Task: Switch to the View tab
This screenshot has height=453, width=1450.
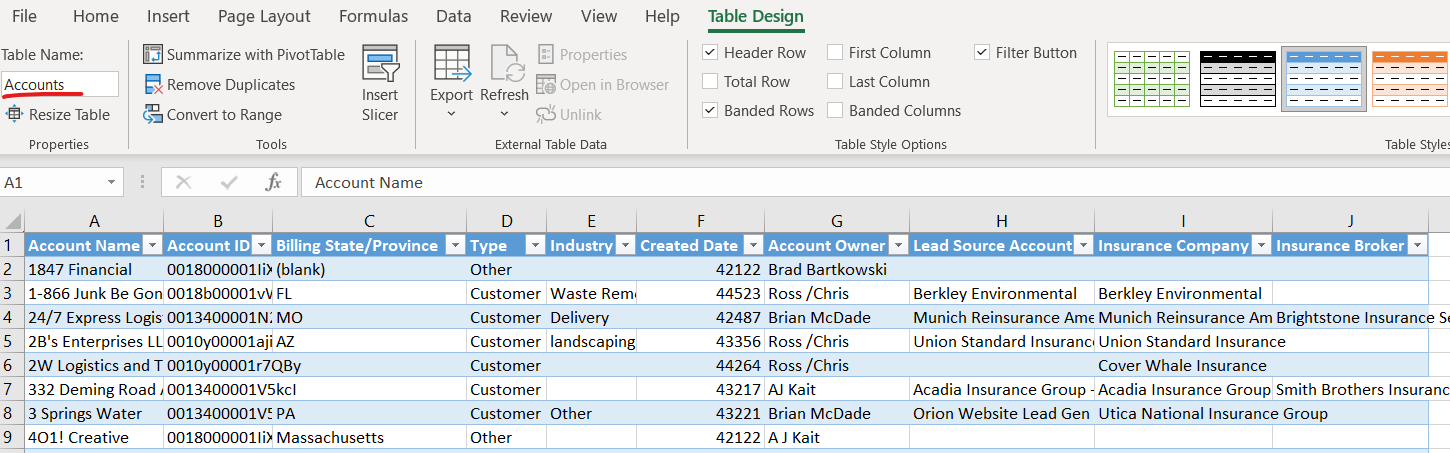Action: [x=599, y=16]
